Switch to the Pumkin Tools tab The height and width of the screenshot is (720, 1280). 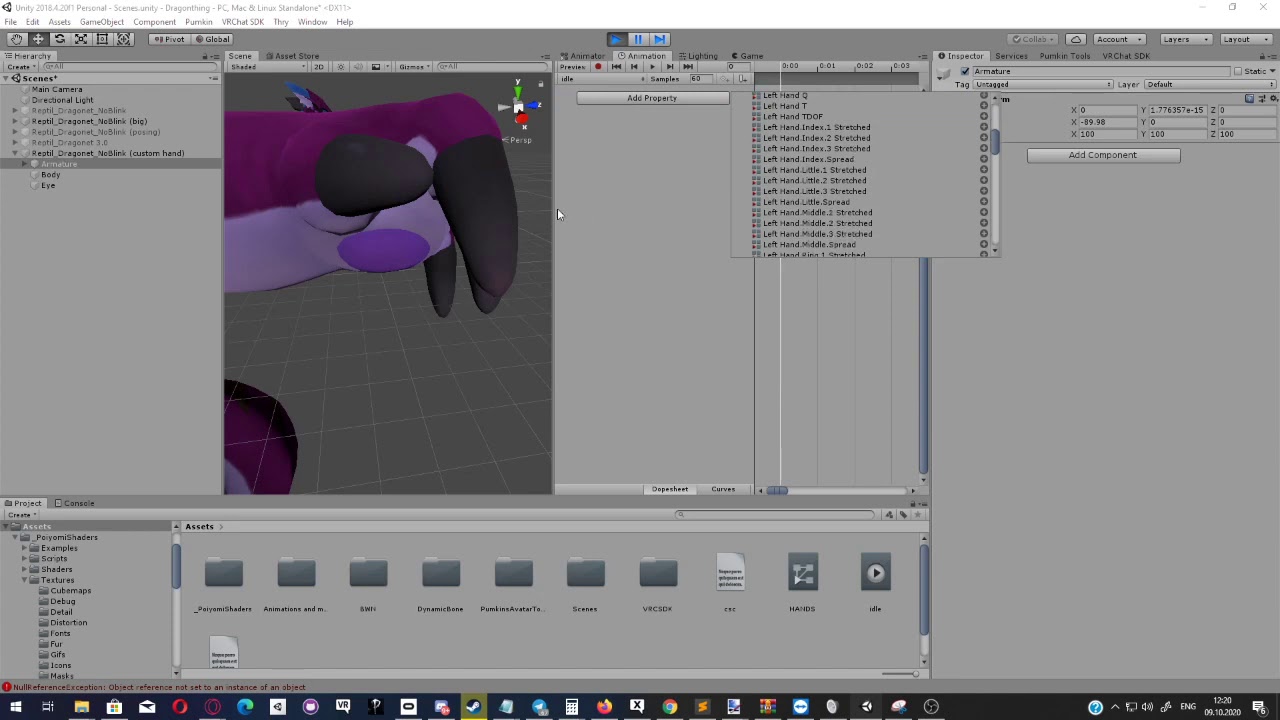point(1064,56)
